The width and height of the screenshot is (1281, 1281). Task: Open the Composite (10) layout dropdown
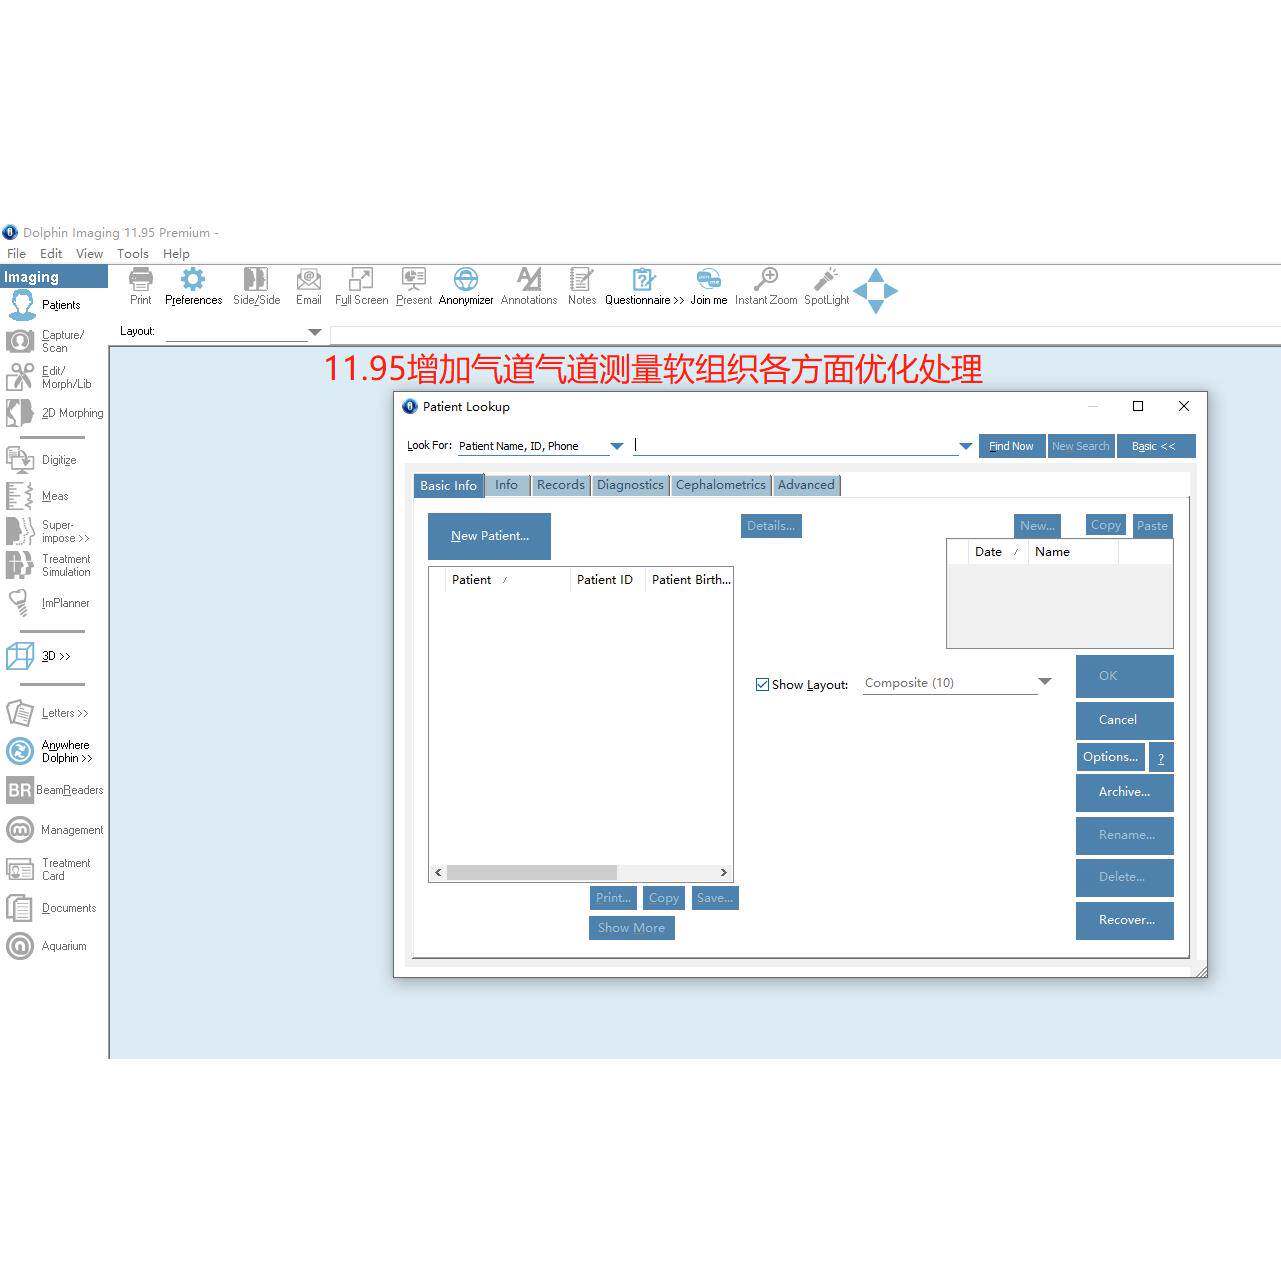[x=1045, y=682]
